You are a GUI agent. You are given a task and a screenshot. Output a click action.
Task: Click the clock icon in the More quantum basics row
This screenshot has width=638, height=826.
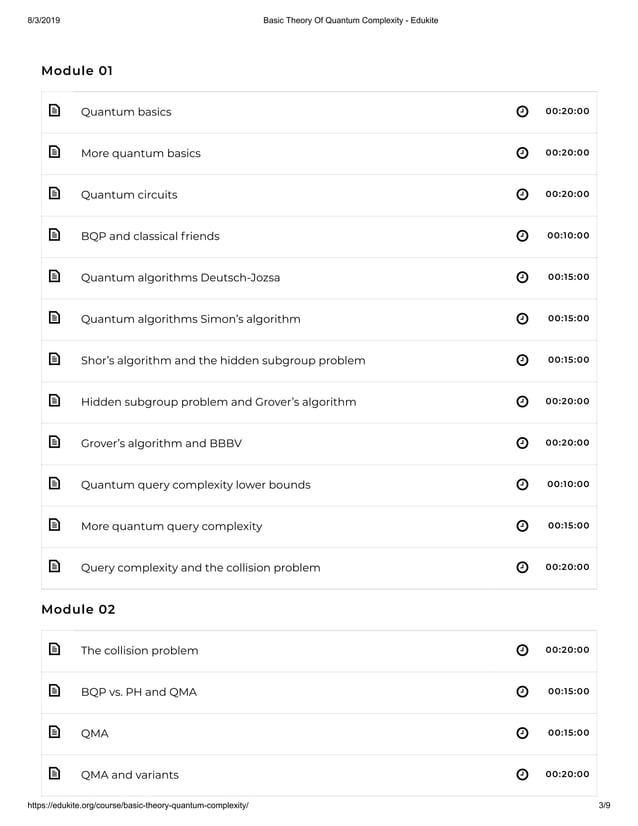pyautogui.click(x=522, y=153)
